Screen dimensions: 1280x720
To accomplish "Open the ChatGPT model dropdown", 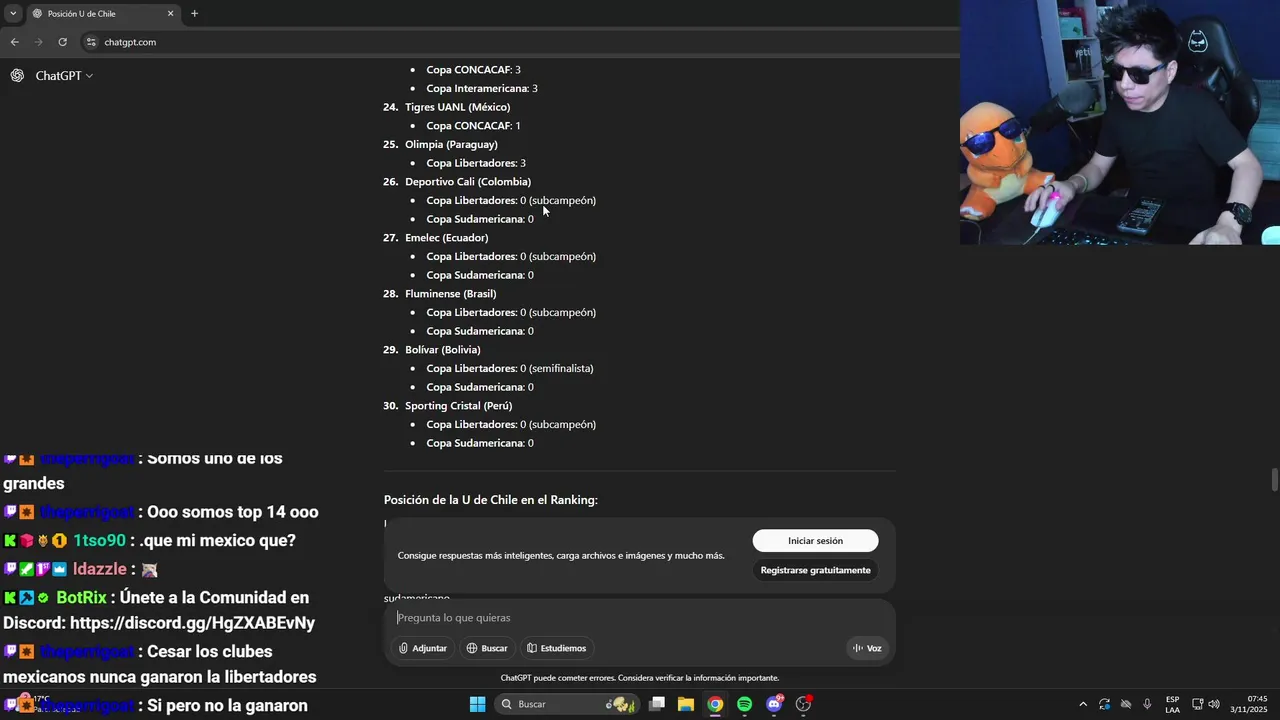I will (x=64, y=75).
